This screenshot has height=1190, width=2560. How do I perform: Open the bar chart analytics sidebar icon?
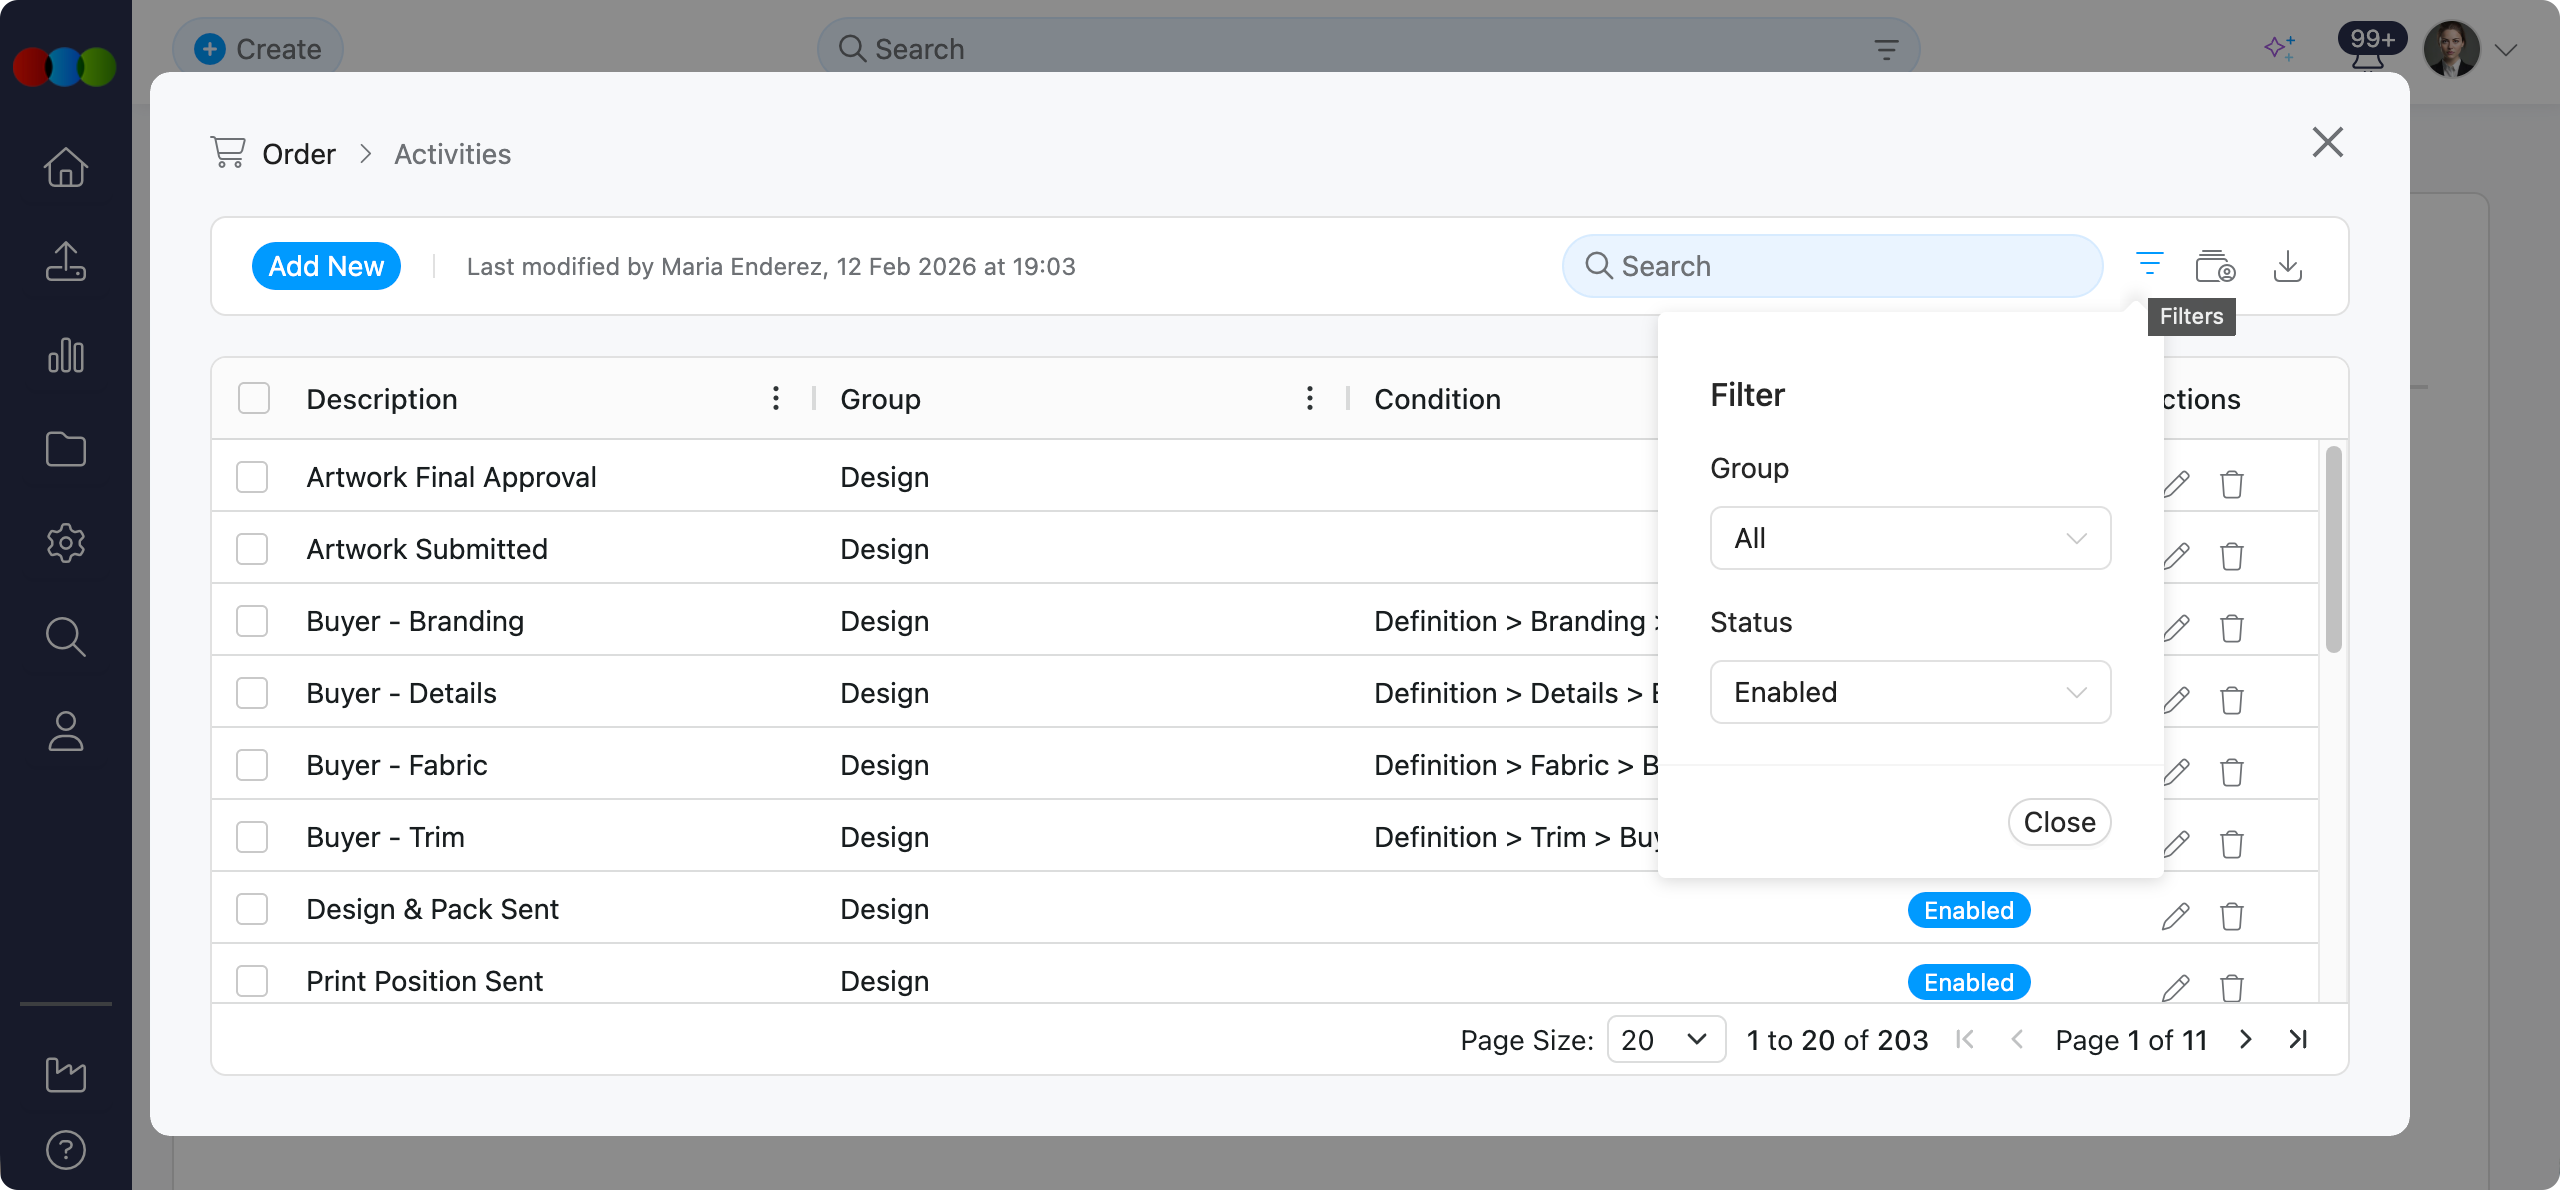click(66, 355)
